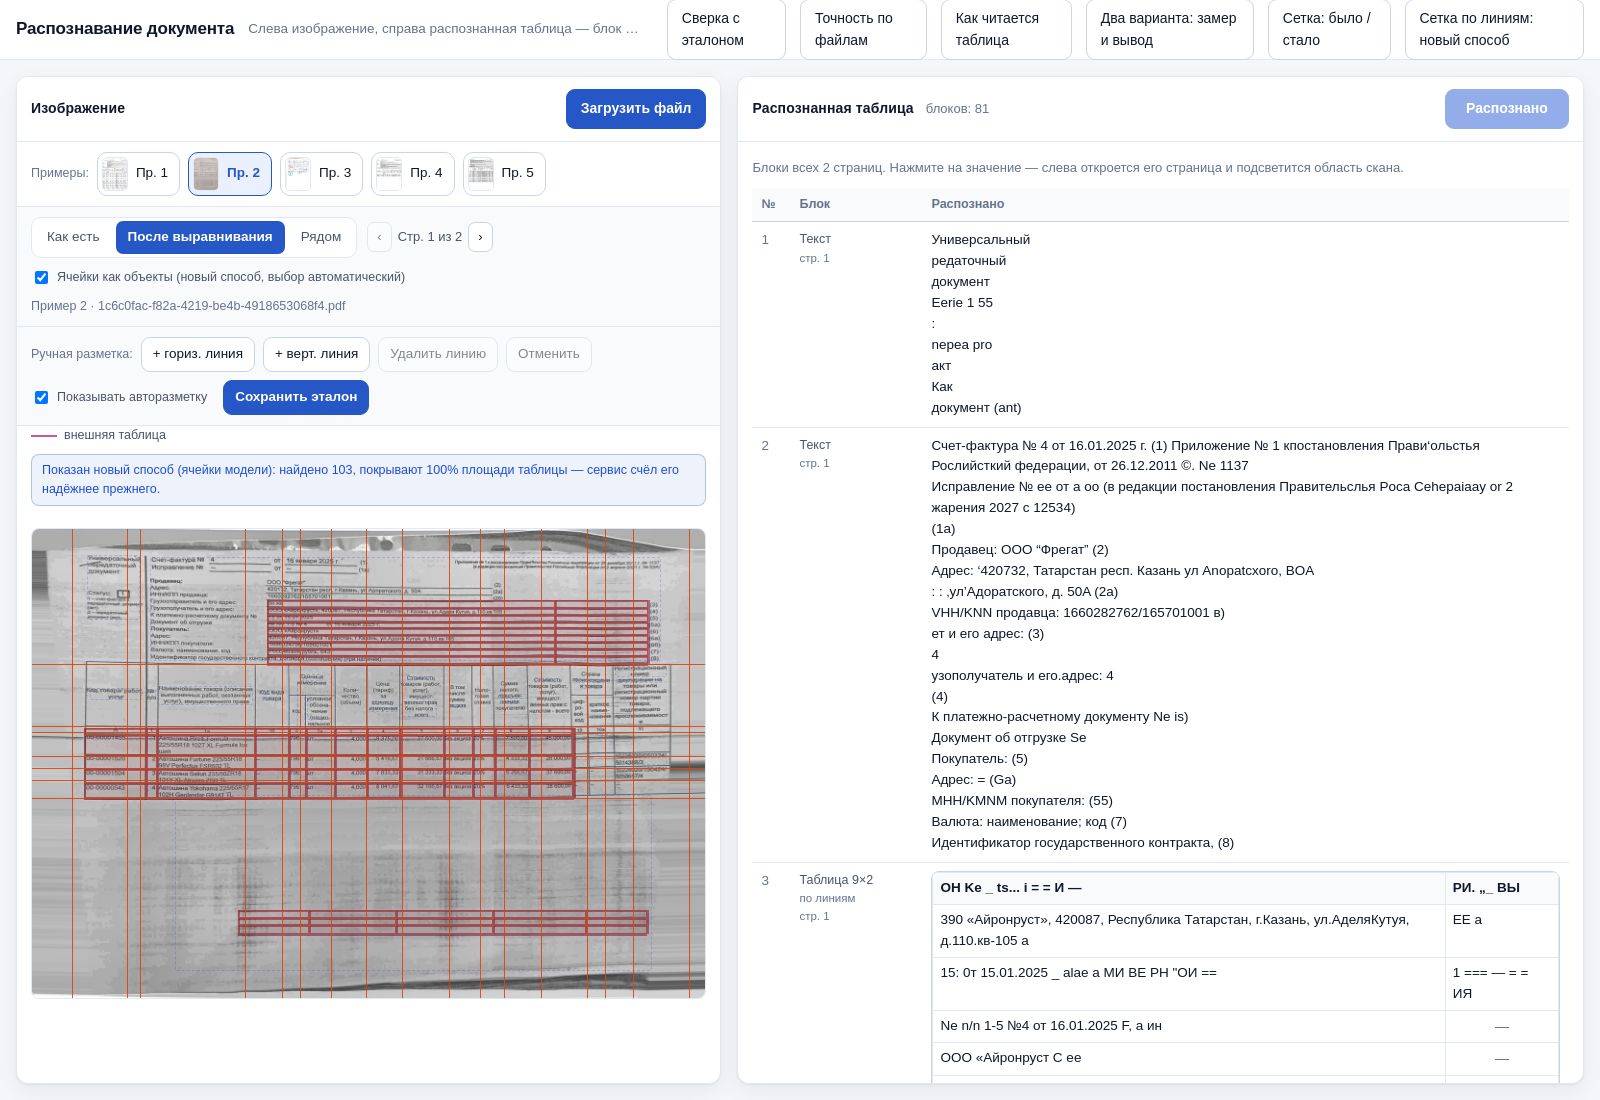The width and height of the screenshot is (1600, 1100).
Task: Select example 'Пр. 2' thumbnail
Action: (x=230, y=174)
